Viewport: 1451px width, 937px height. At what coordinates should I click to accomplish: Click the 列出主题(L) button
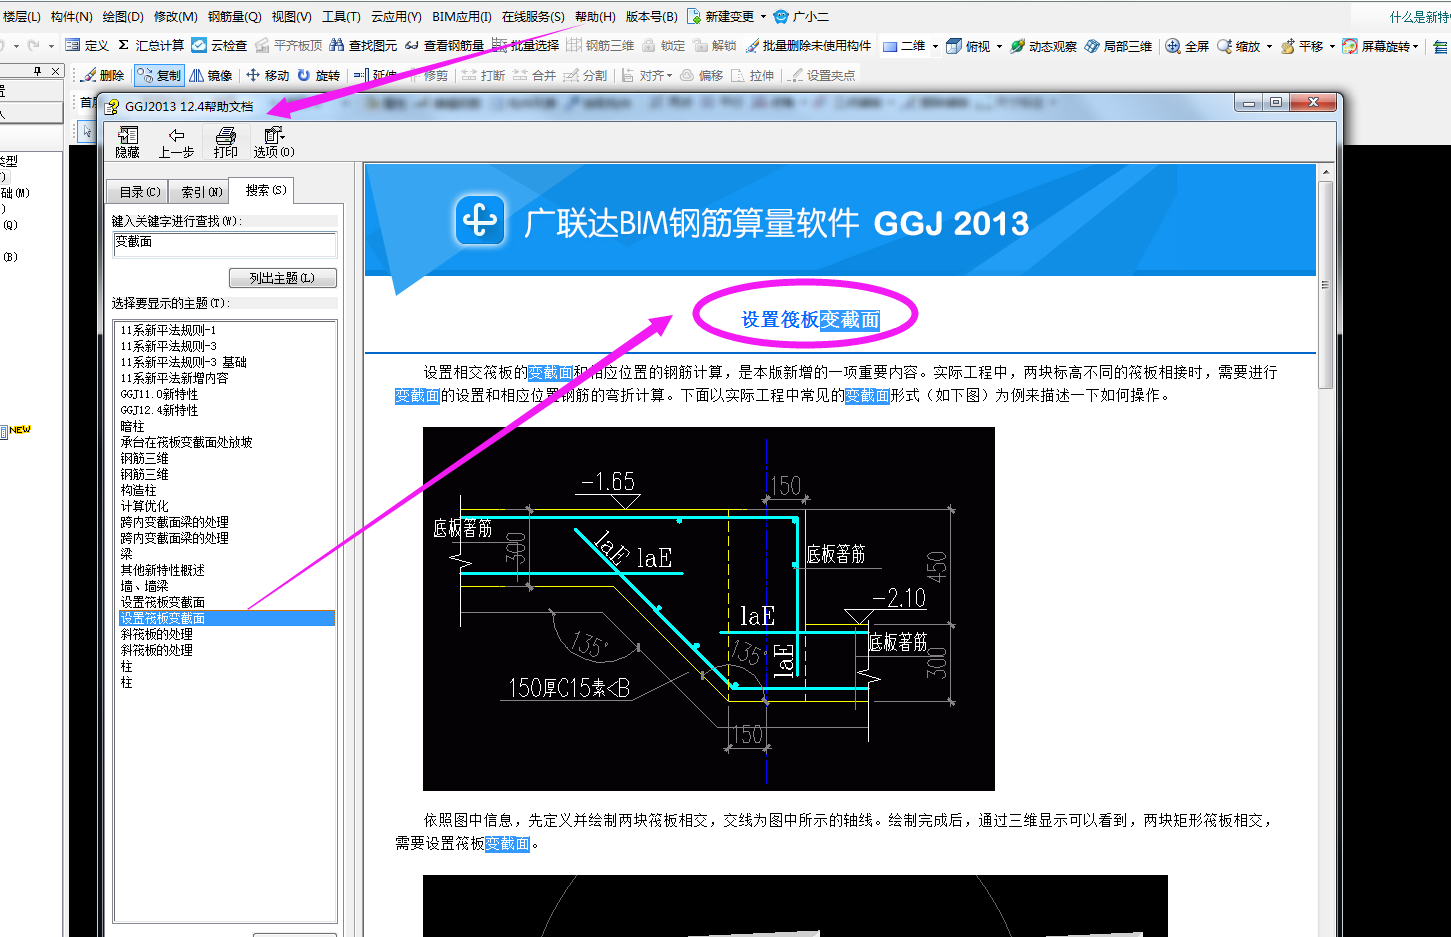(282, 278)
